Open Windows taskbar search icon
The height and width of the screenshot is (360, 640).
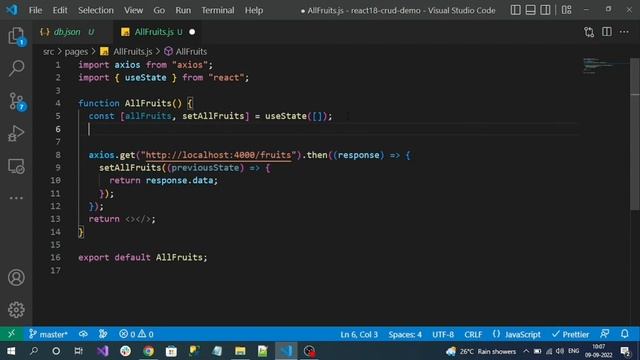34,351
